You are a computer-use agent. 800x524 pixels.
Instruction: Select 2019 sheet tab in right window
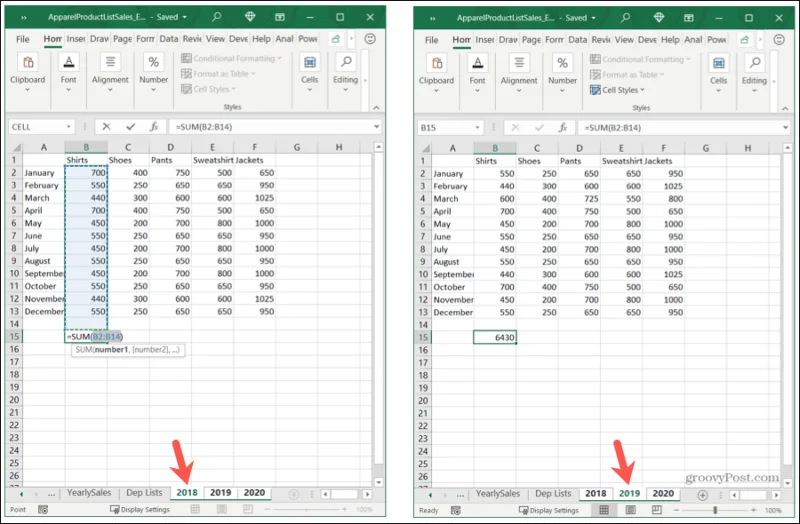coord(629,494)
